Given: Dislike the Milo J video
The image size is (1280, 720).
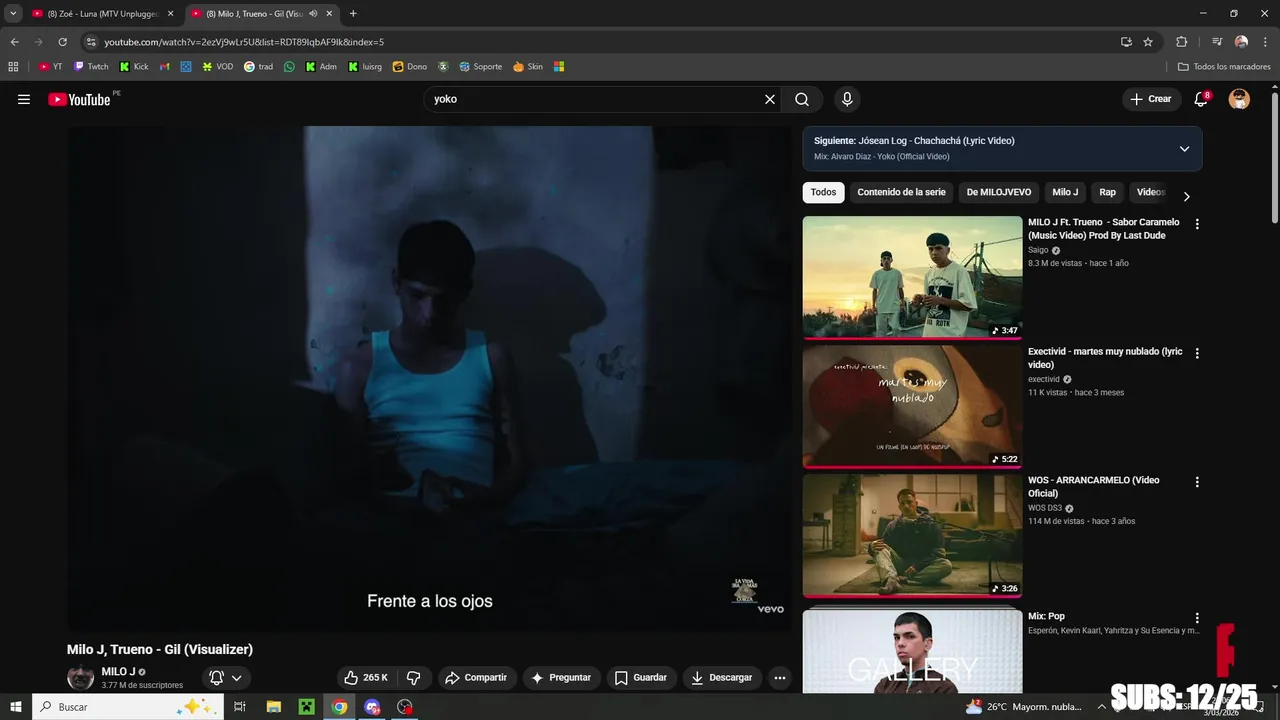Looking at the screenshot, I should coord(413,677).
